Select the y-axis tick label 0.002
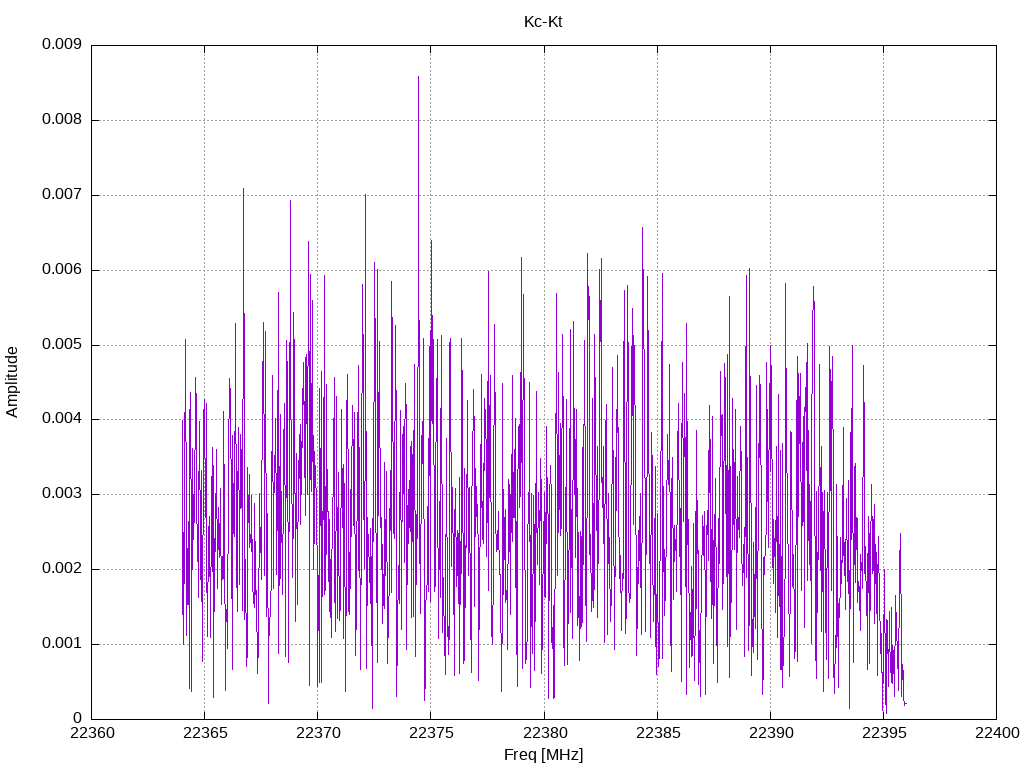Screen dimensions: 1024x768 62,568
